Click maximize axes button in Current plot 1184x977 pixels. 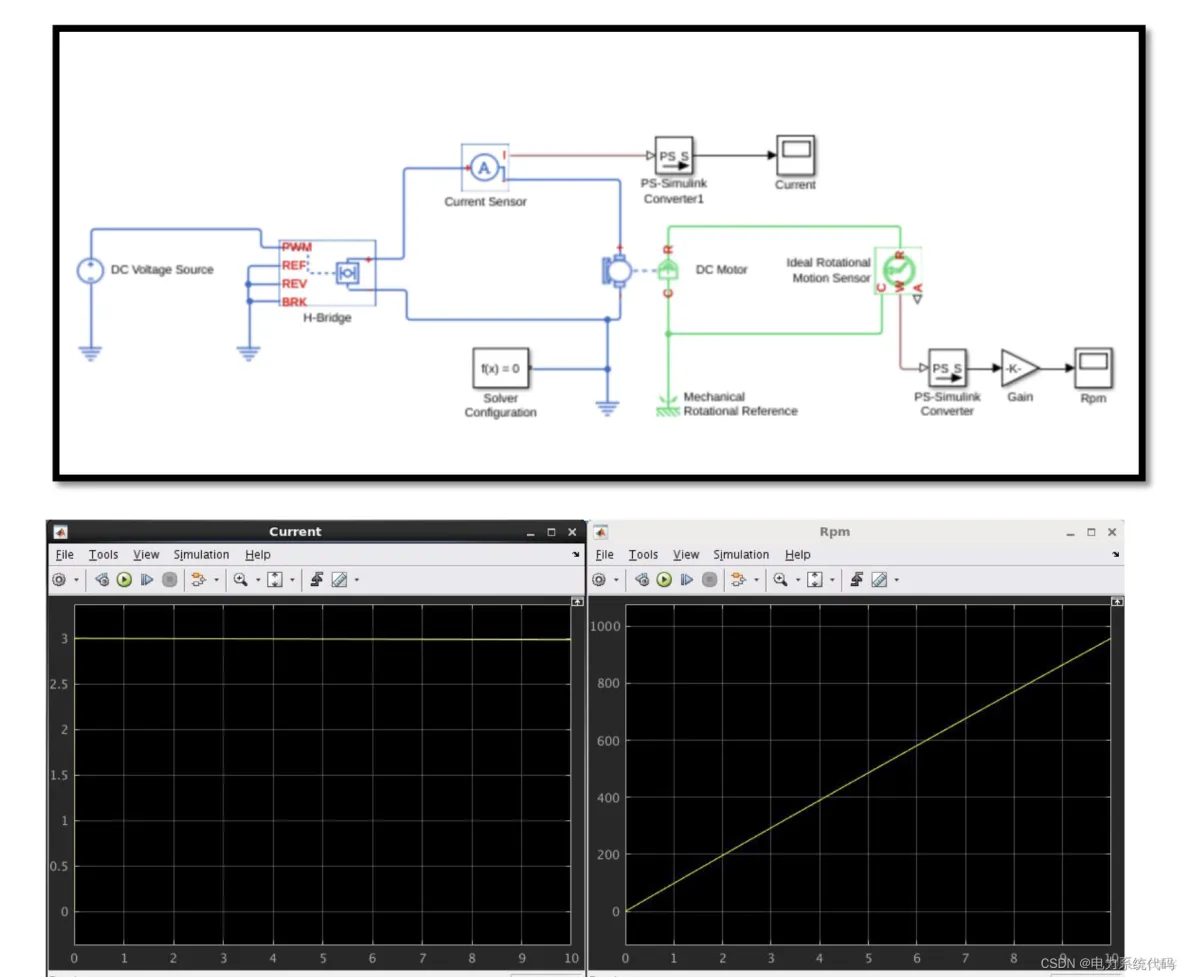pos(578,602)
